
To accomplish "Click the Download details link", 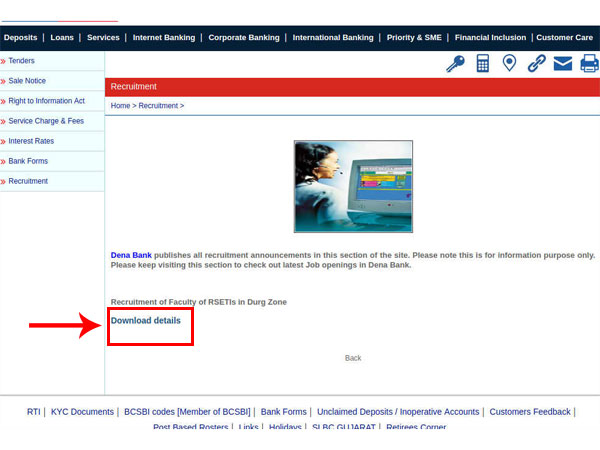I will pyautogui.click(x=145, y=321).
